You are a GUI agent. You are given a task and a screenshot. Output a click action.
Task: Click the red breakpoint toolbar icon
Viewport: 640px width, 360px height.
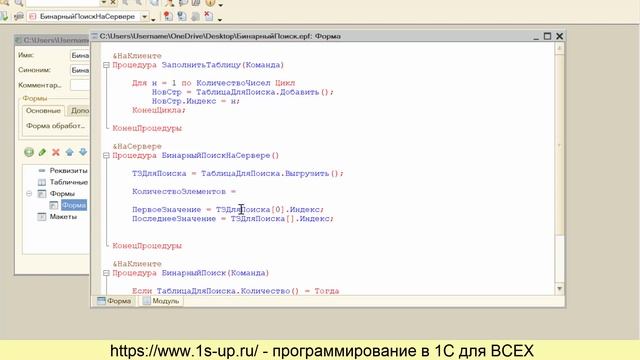[168, 16]
